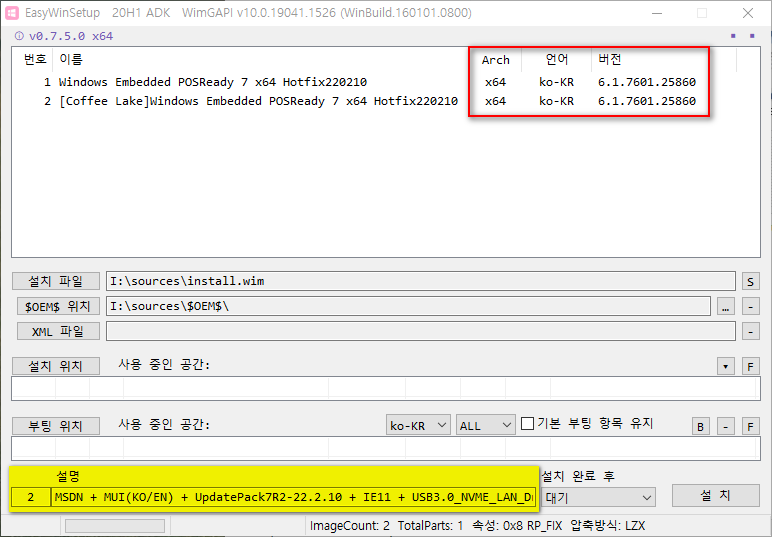This screenshot has width=772, height=537.
Task: Click the B button on boot location row
Action: click(x=701, y=426)
